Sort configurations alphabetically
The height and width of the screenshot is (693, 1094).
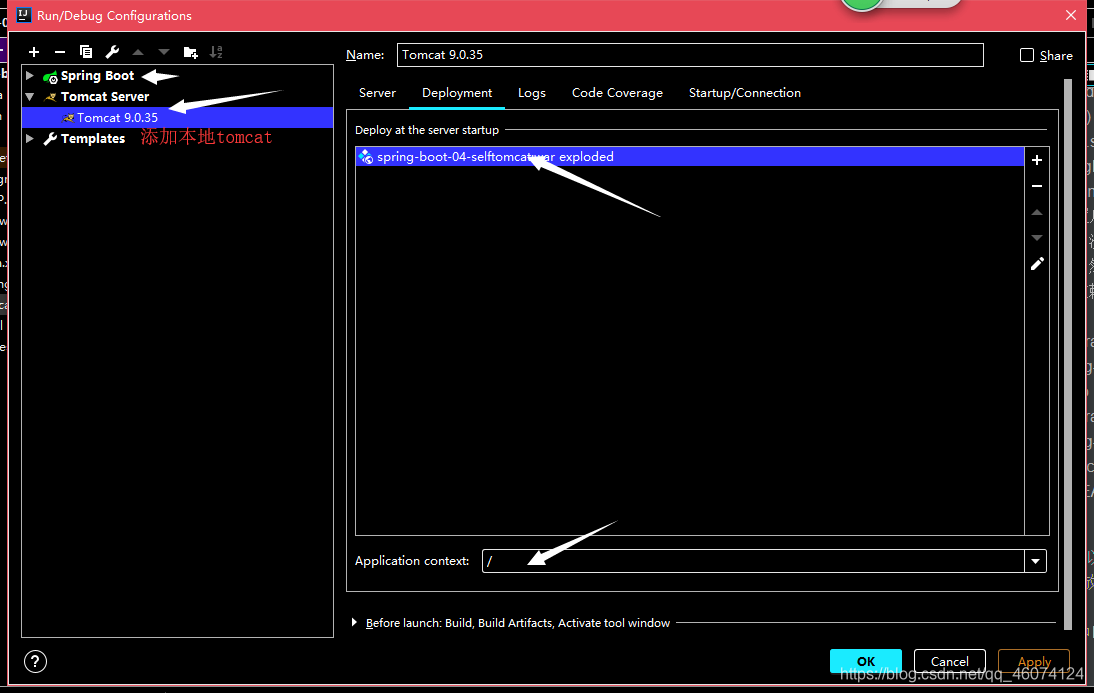(x=216, y=52)
